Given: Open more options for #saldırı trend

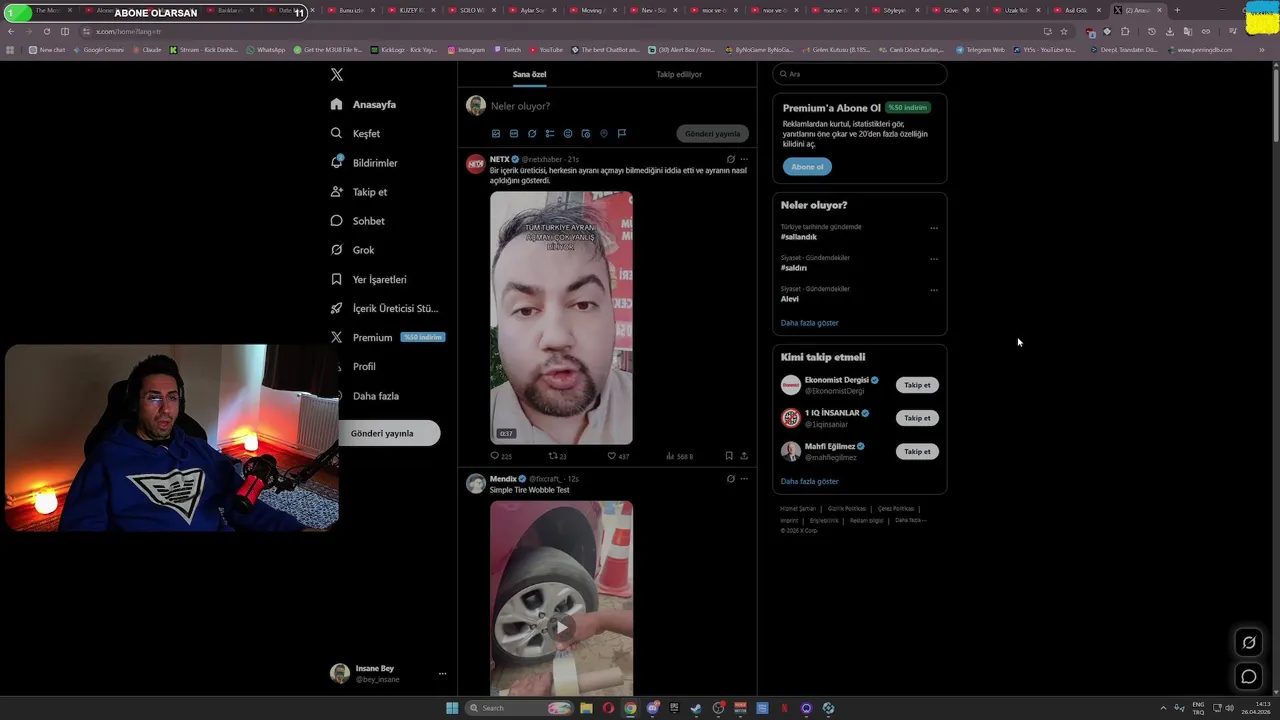Looking at the screenshot, I should point(934,259).
